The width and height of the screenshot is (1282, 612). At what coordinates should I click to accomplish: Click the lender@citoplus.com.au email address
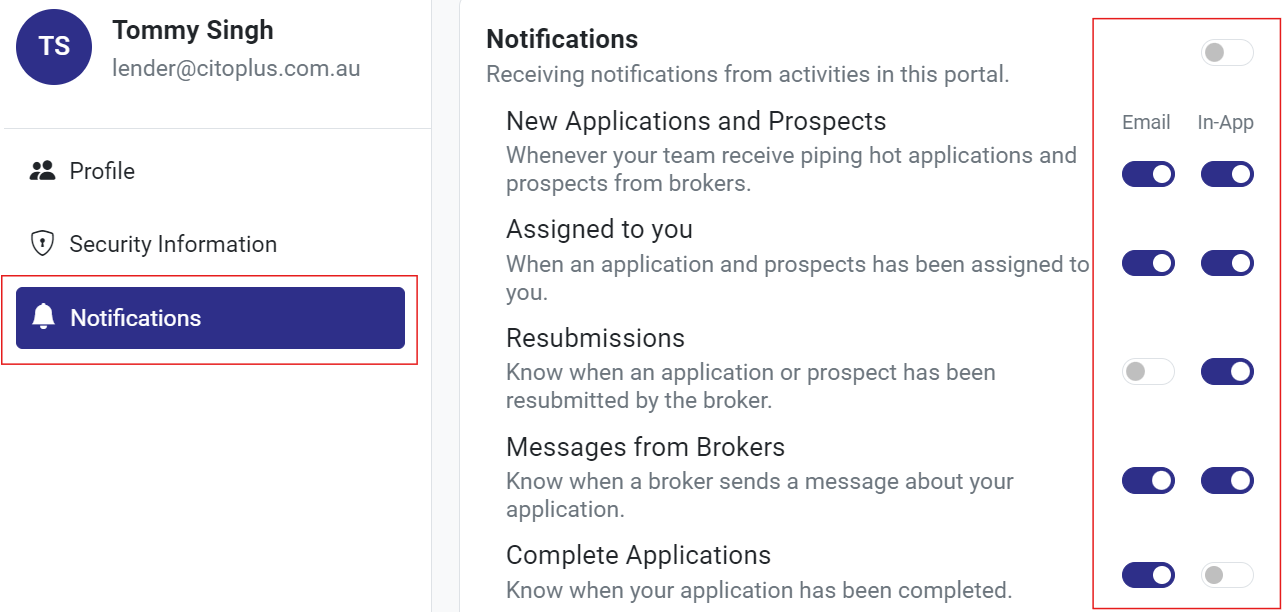(x=236, y=69)
